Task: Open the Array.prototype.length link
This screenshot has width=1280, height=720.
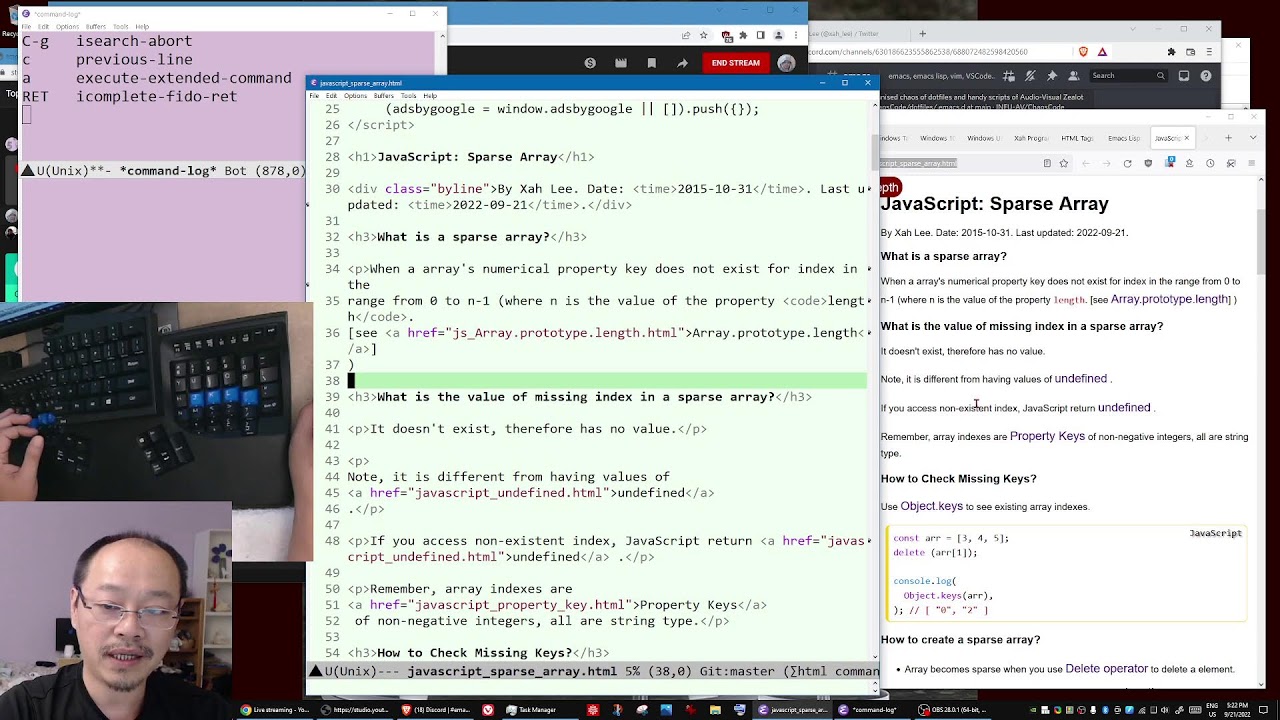Action: tap(1170, 299)
